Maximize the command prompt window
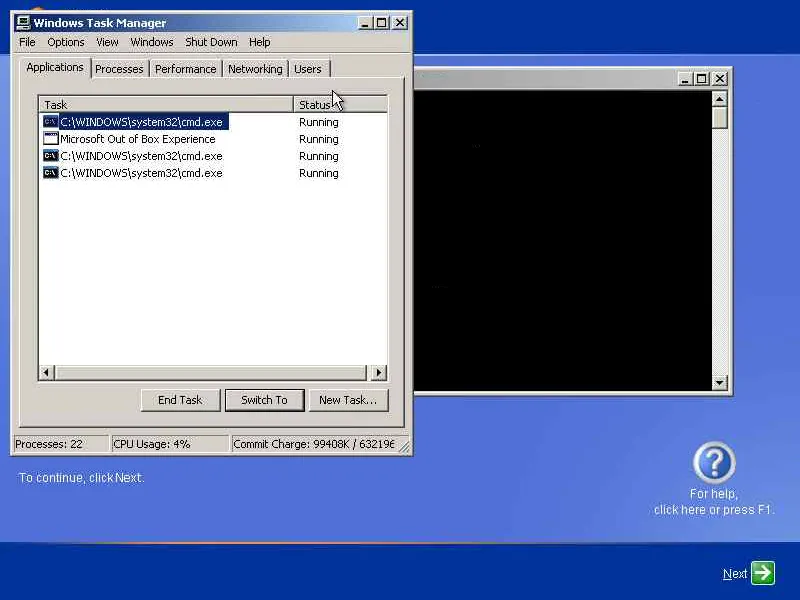Viewport: 800px width, 600px height. (702, 79)
